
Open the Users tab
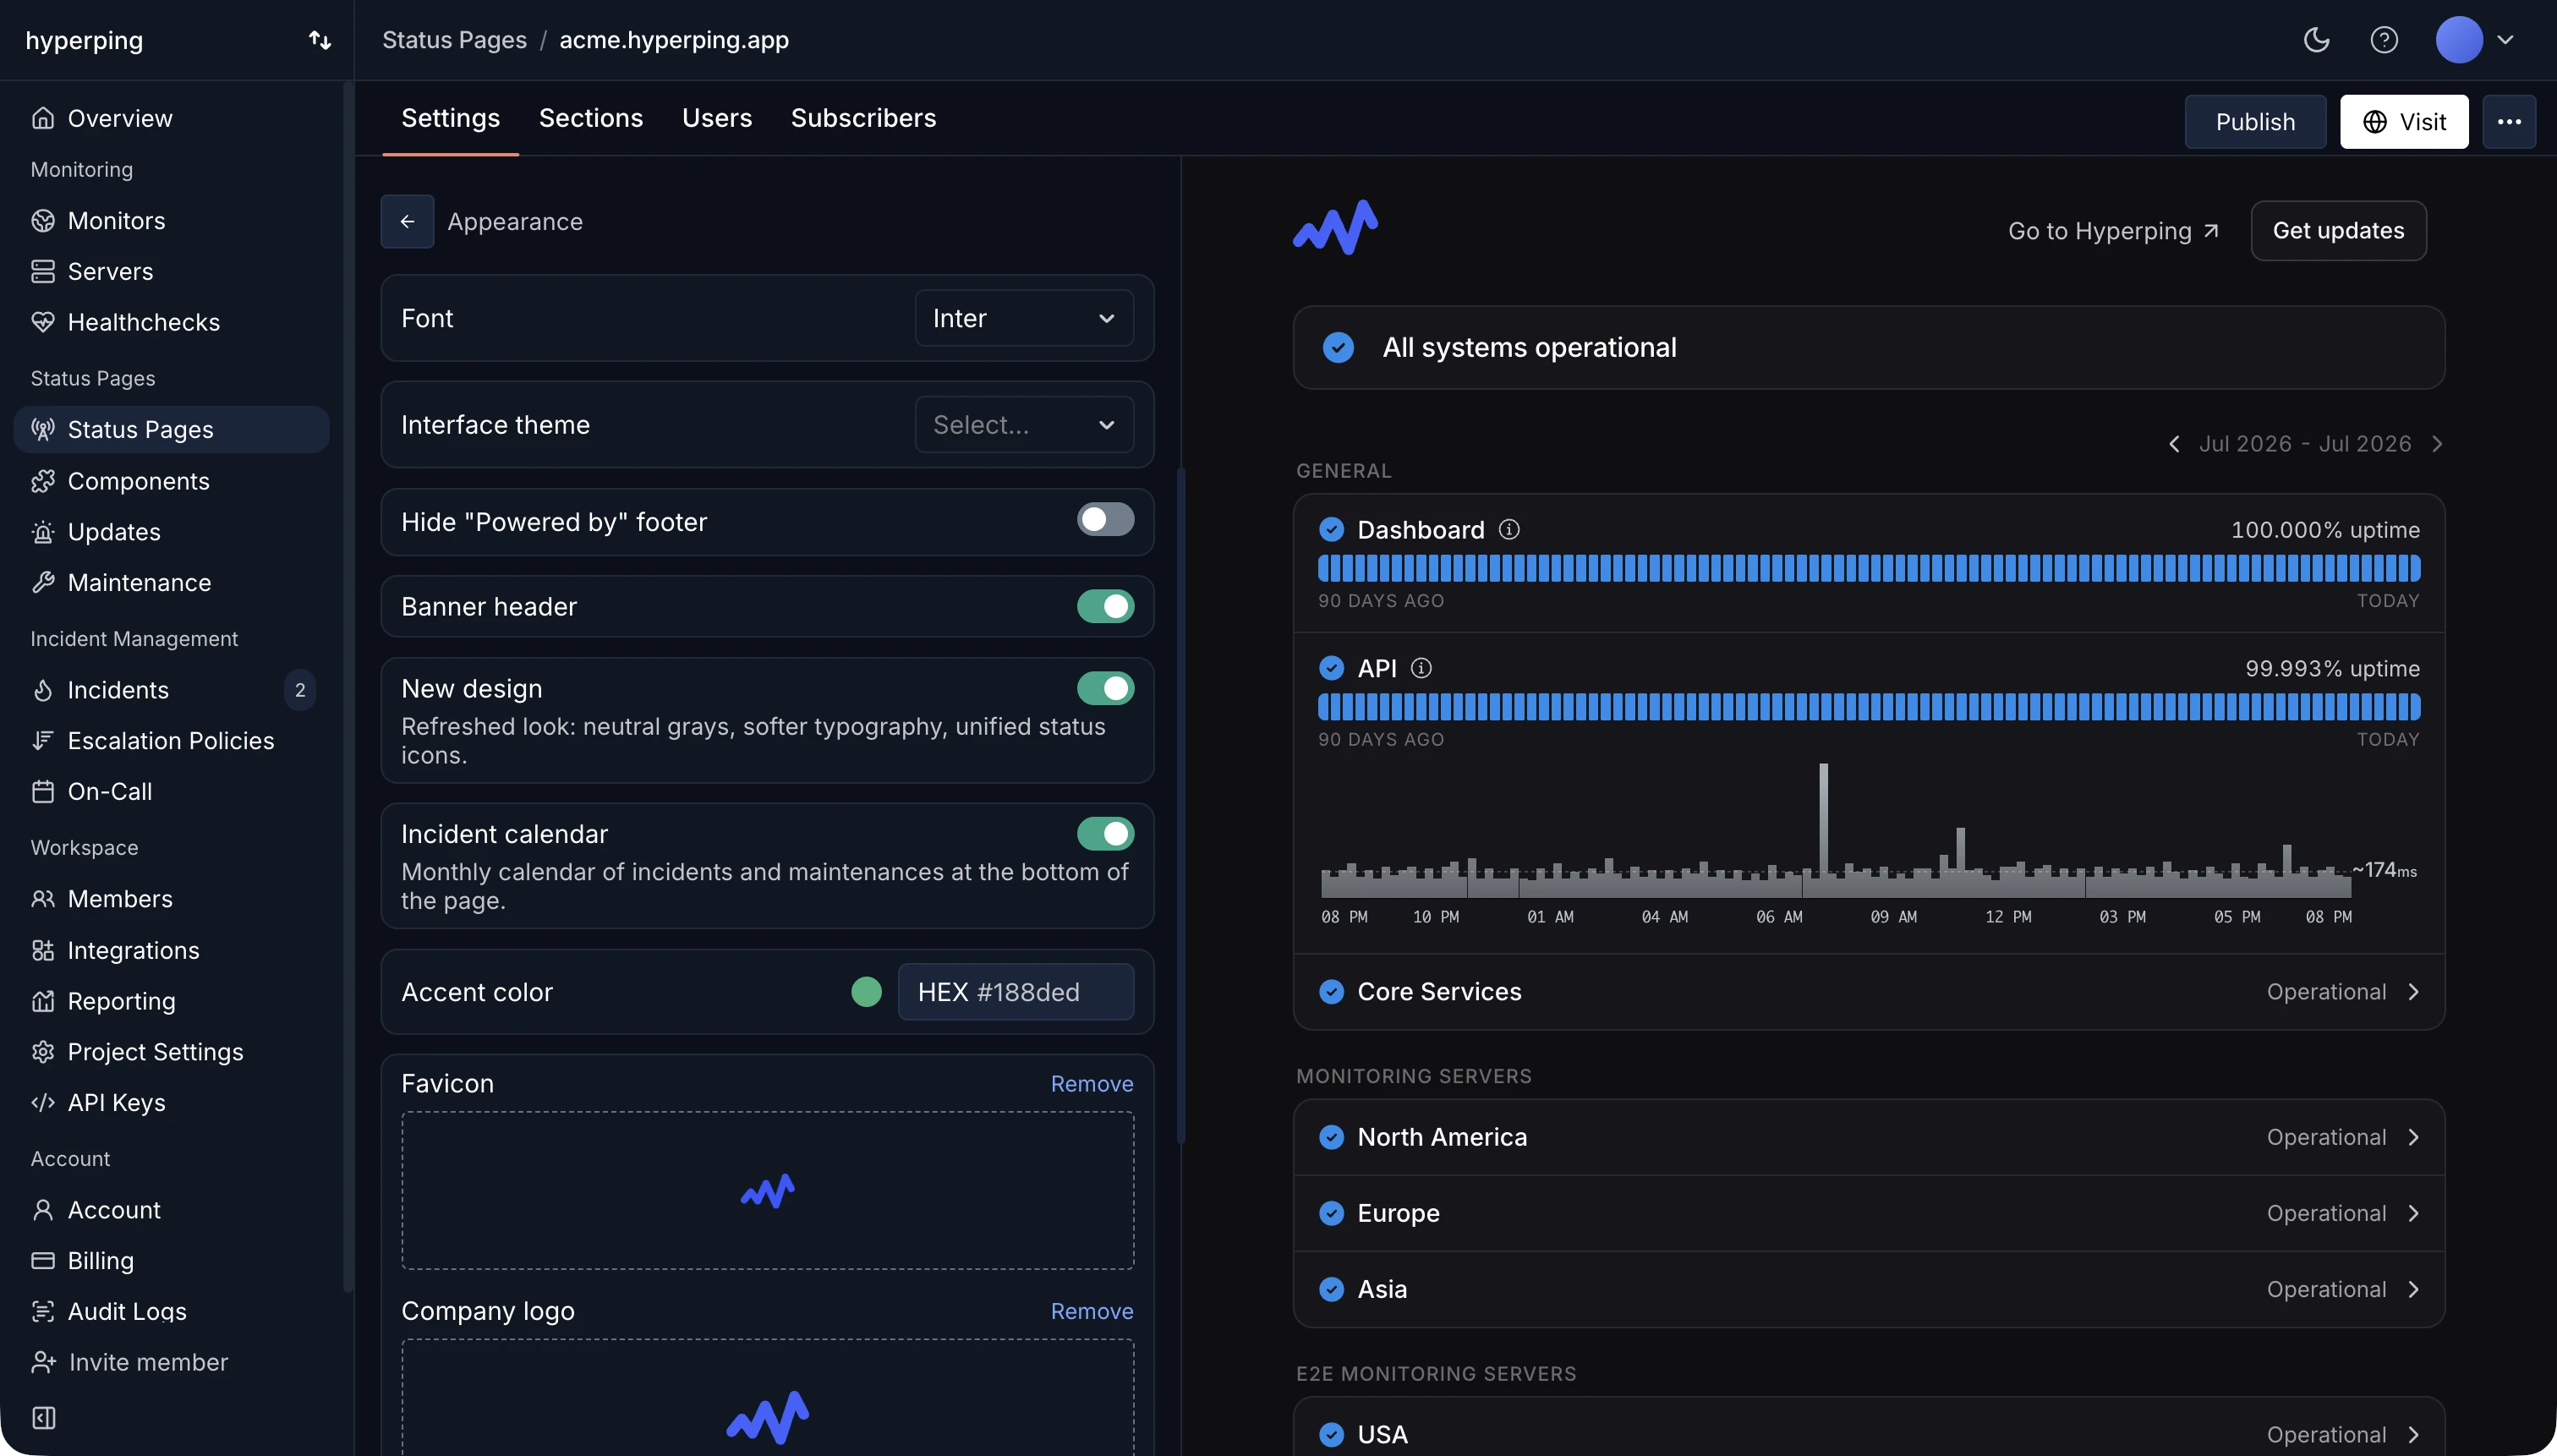coord(717,118)
